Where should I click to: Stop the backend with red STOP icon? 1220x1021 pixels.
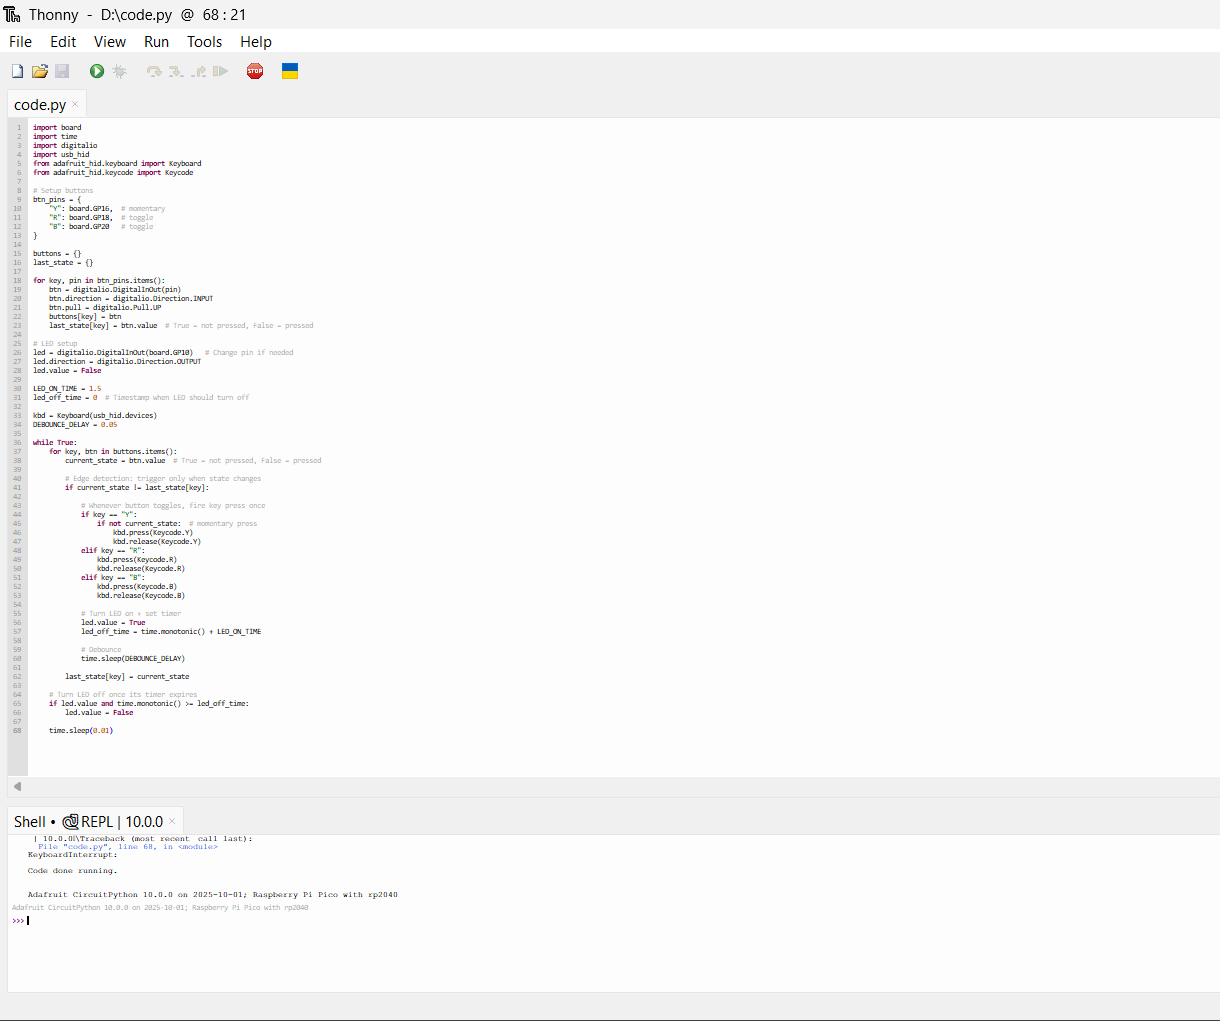pos(255,71)
